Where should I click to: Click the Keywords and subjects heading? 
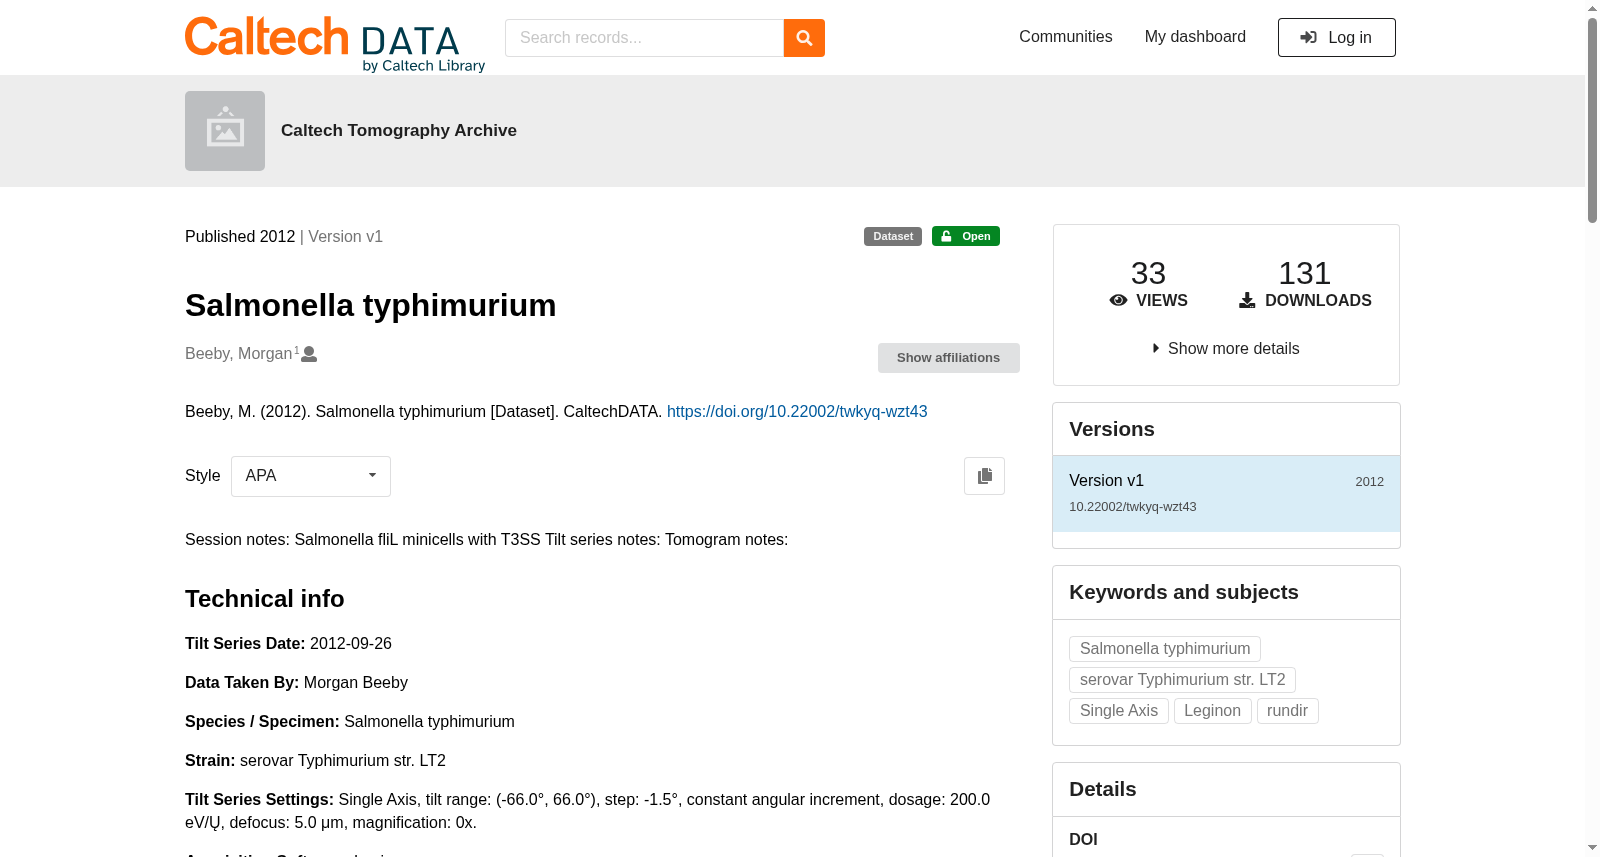click(x=1184, y=592)
